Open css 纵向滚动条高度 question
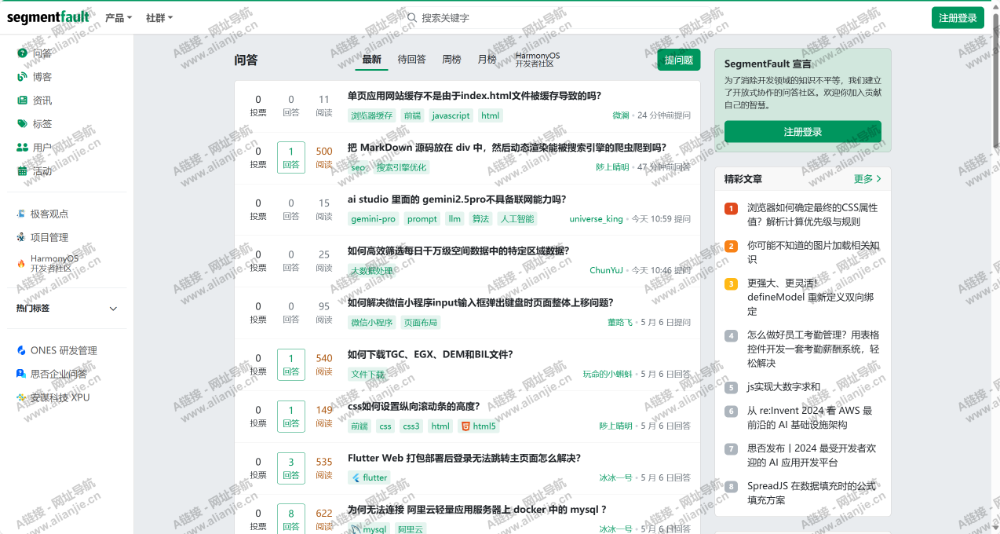This screenshot has width=1000, height=534. pos(413,406)
